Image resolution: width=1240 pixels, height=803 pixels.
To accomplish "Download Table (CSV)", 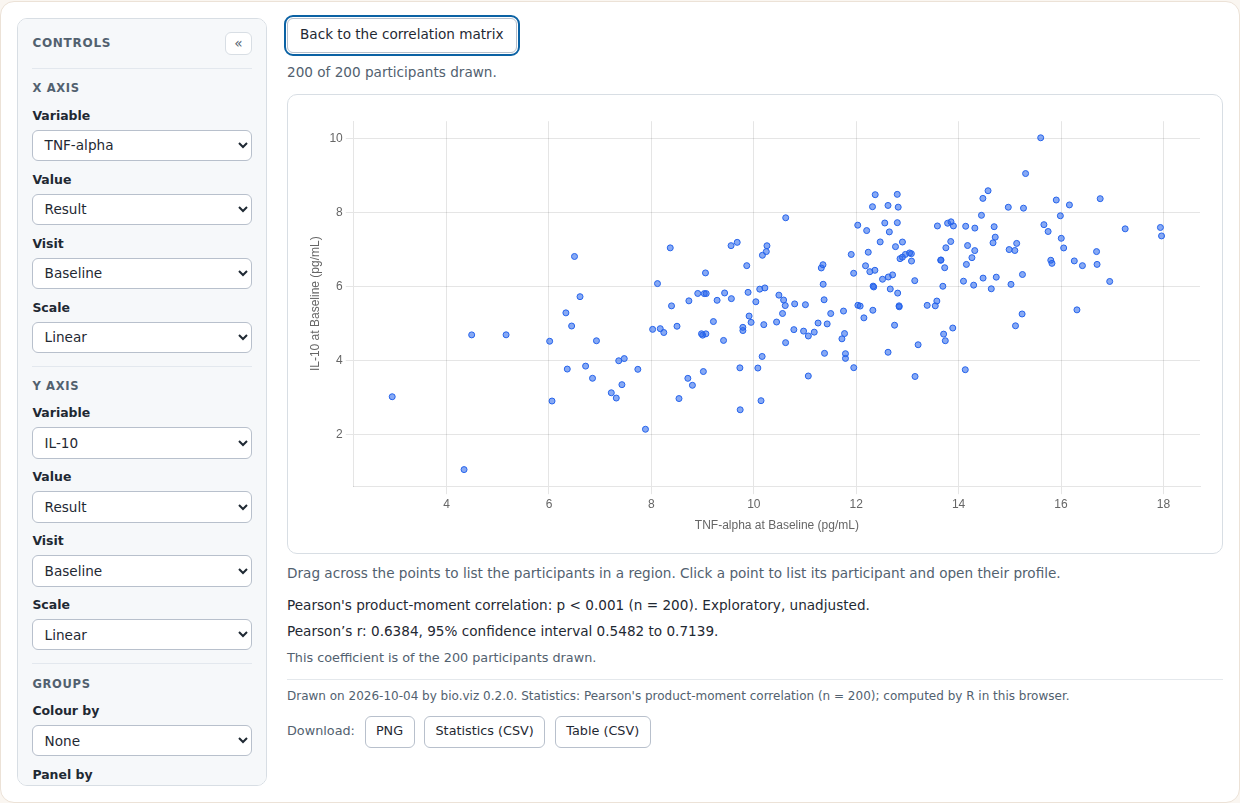I will coord(602,731).
